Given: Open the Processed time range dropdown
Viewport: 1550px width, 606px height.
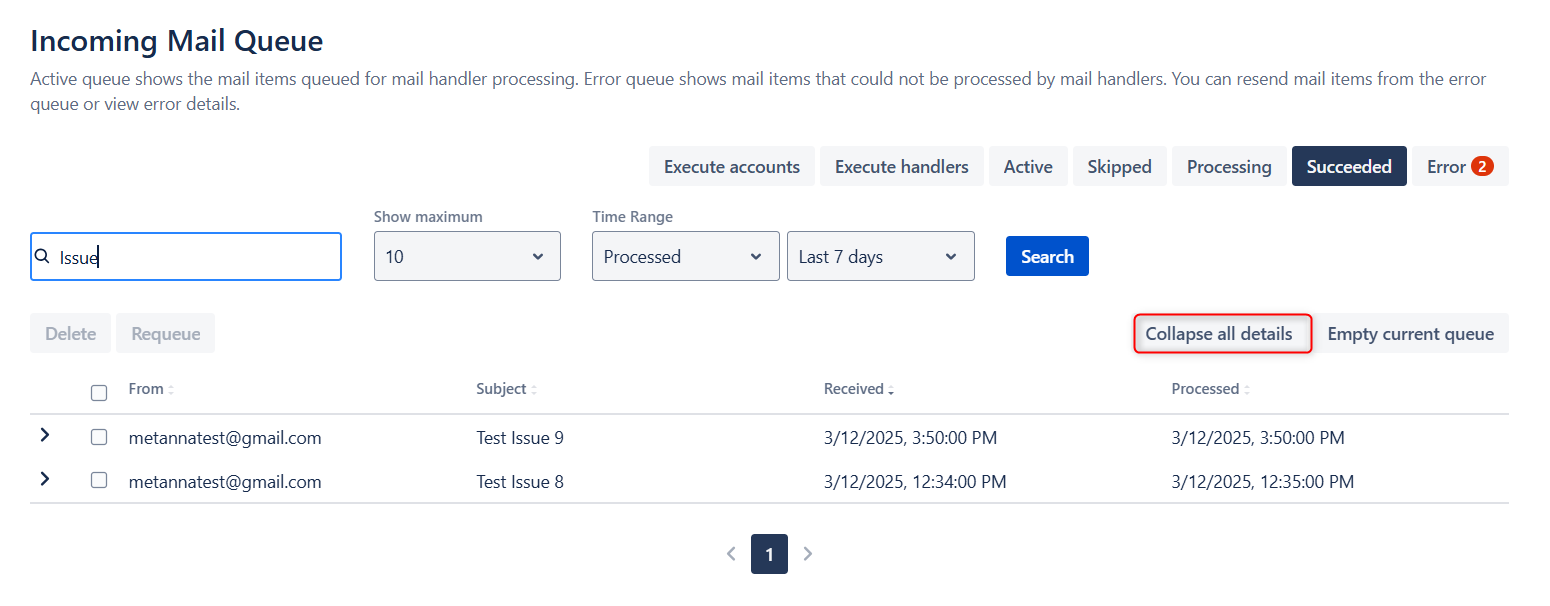Looking at the screenshot, I should coord(685,257).
